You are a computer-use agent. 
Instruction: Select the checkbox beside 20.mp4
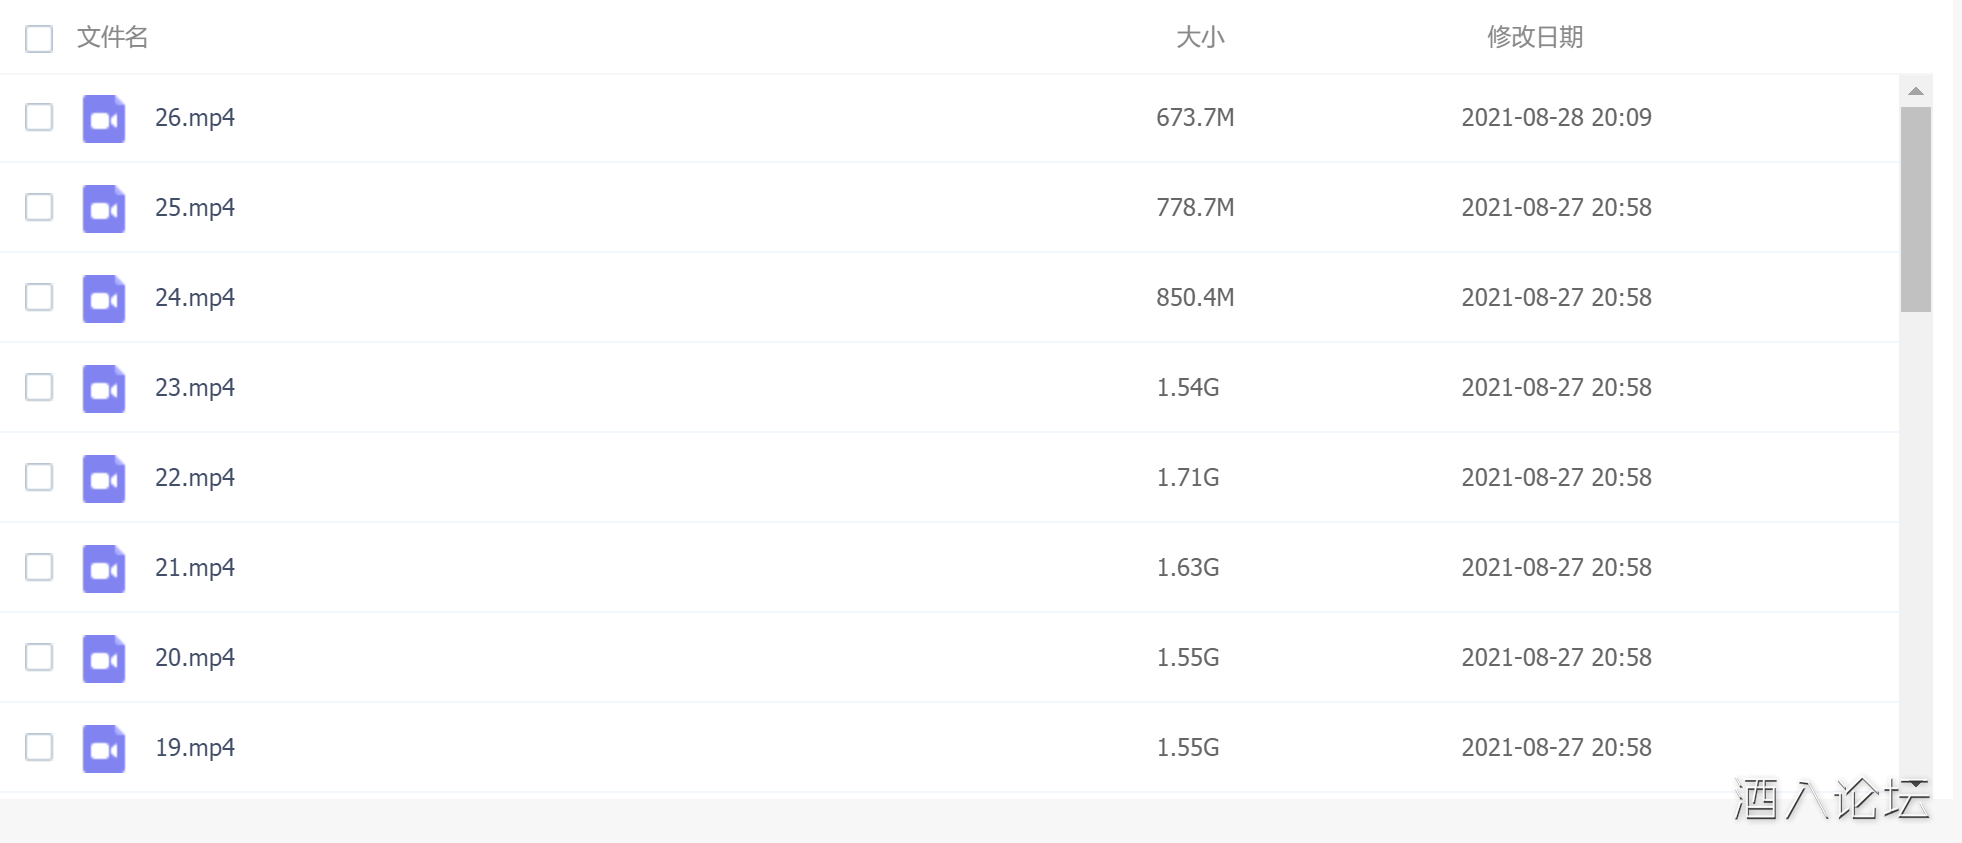pyautogui.click(x=39, y=657)
